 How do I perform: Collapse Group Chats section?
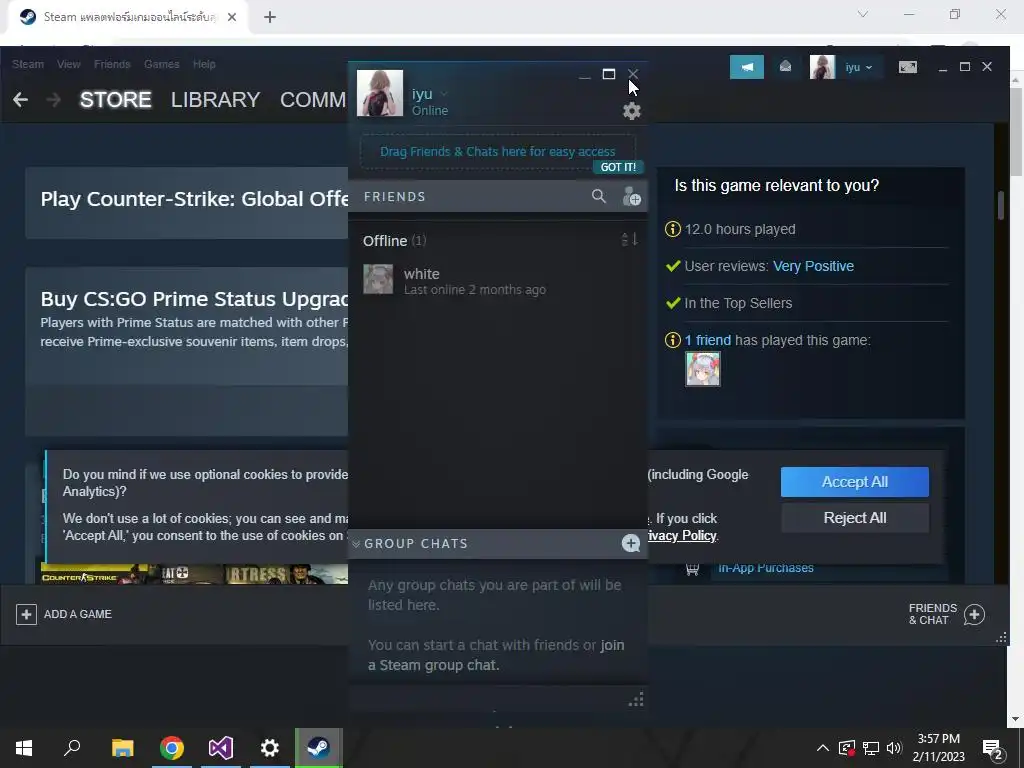(356, 543)
